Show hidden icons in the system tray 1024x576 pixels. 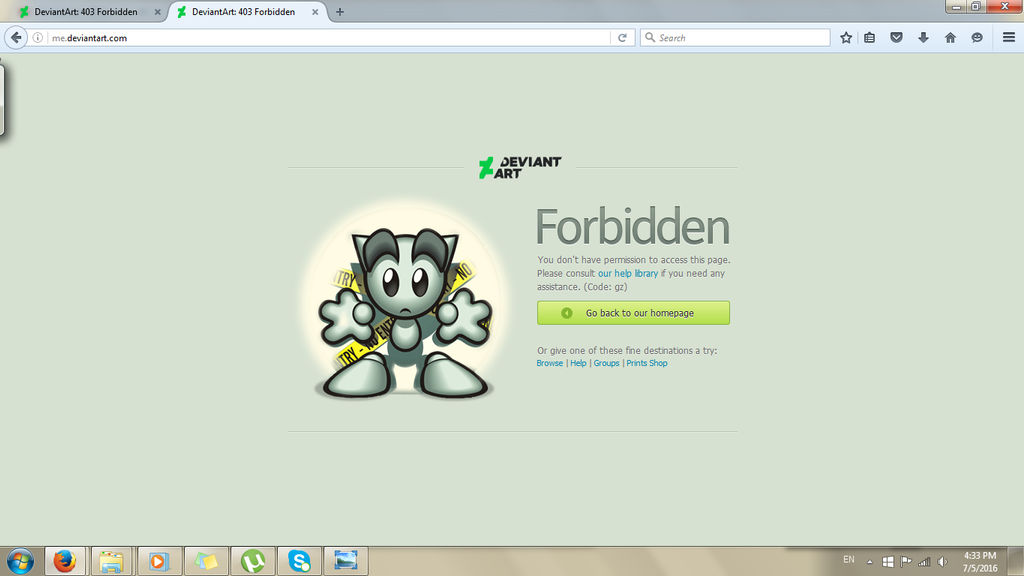[868, 560]
